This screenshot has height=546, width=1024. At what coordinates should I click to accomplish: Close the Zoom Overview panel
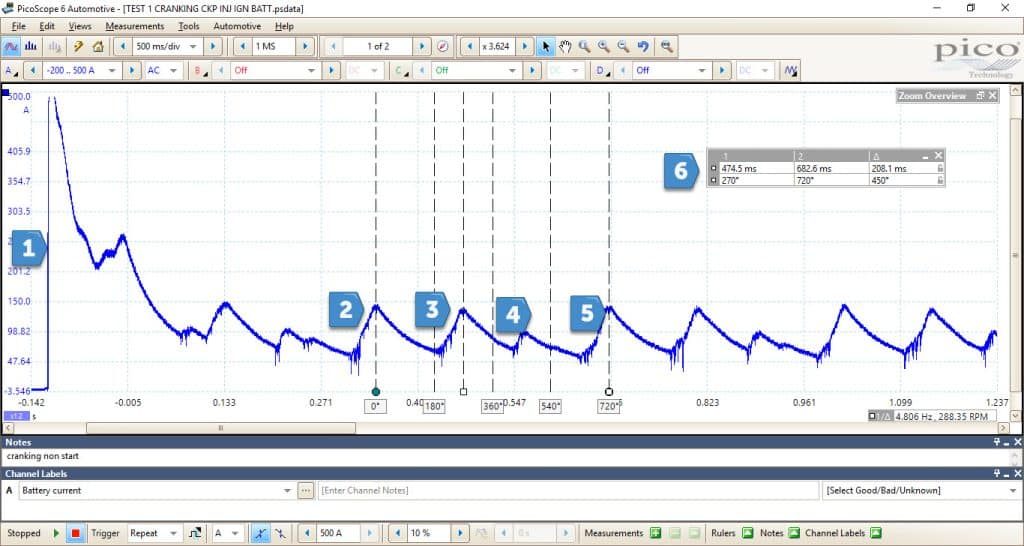click(993, 96)
